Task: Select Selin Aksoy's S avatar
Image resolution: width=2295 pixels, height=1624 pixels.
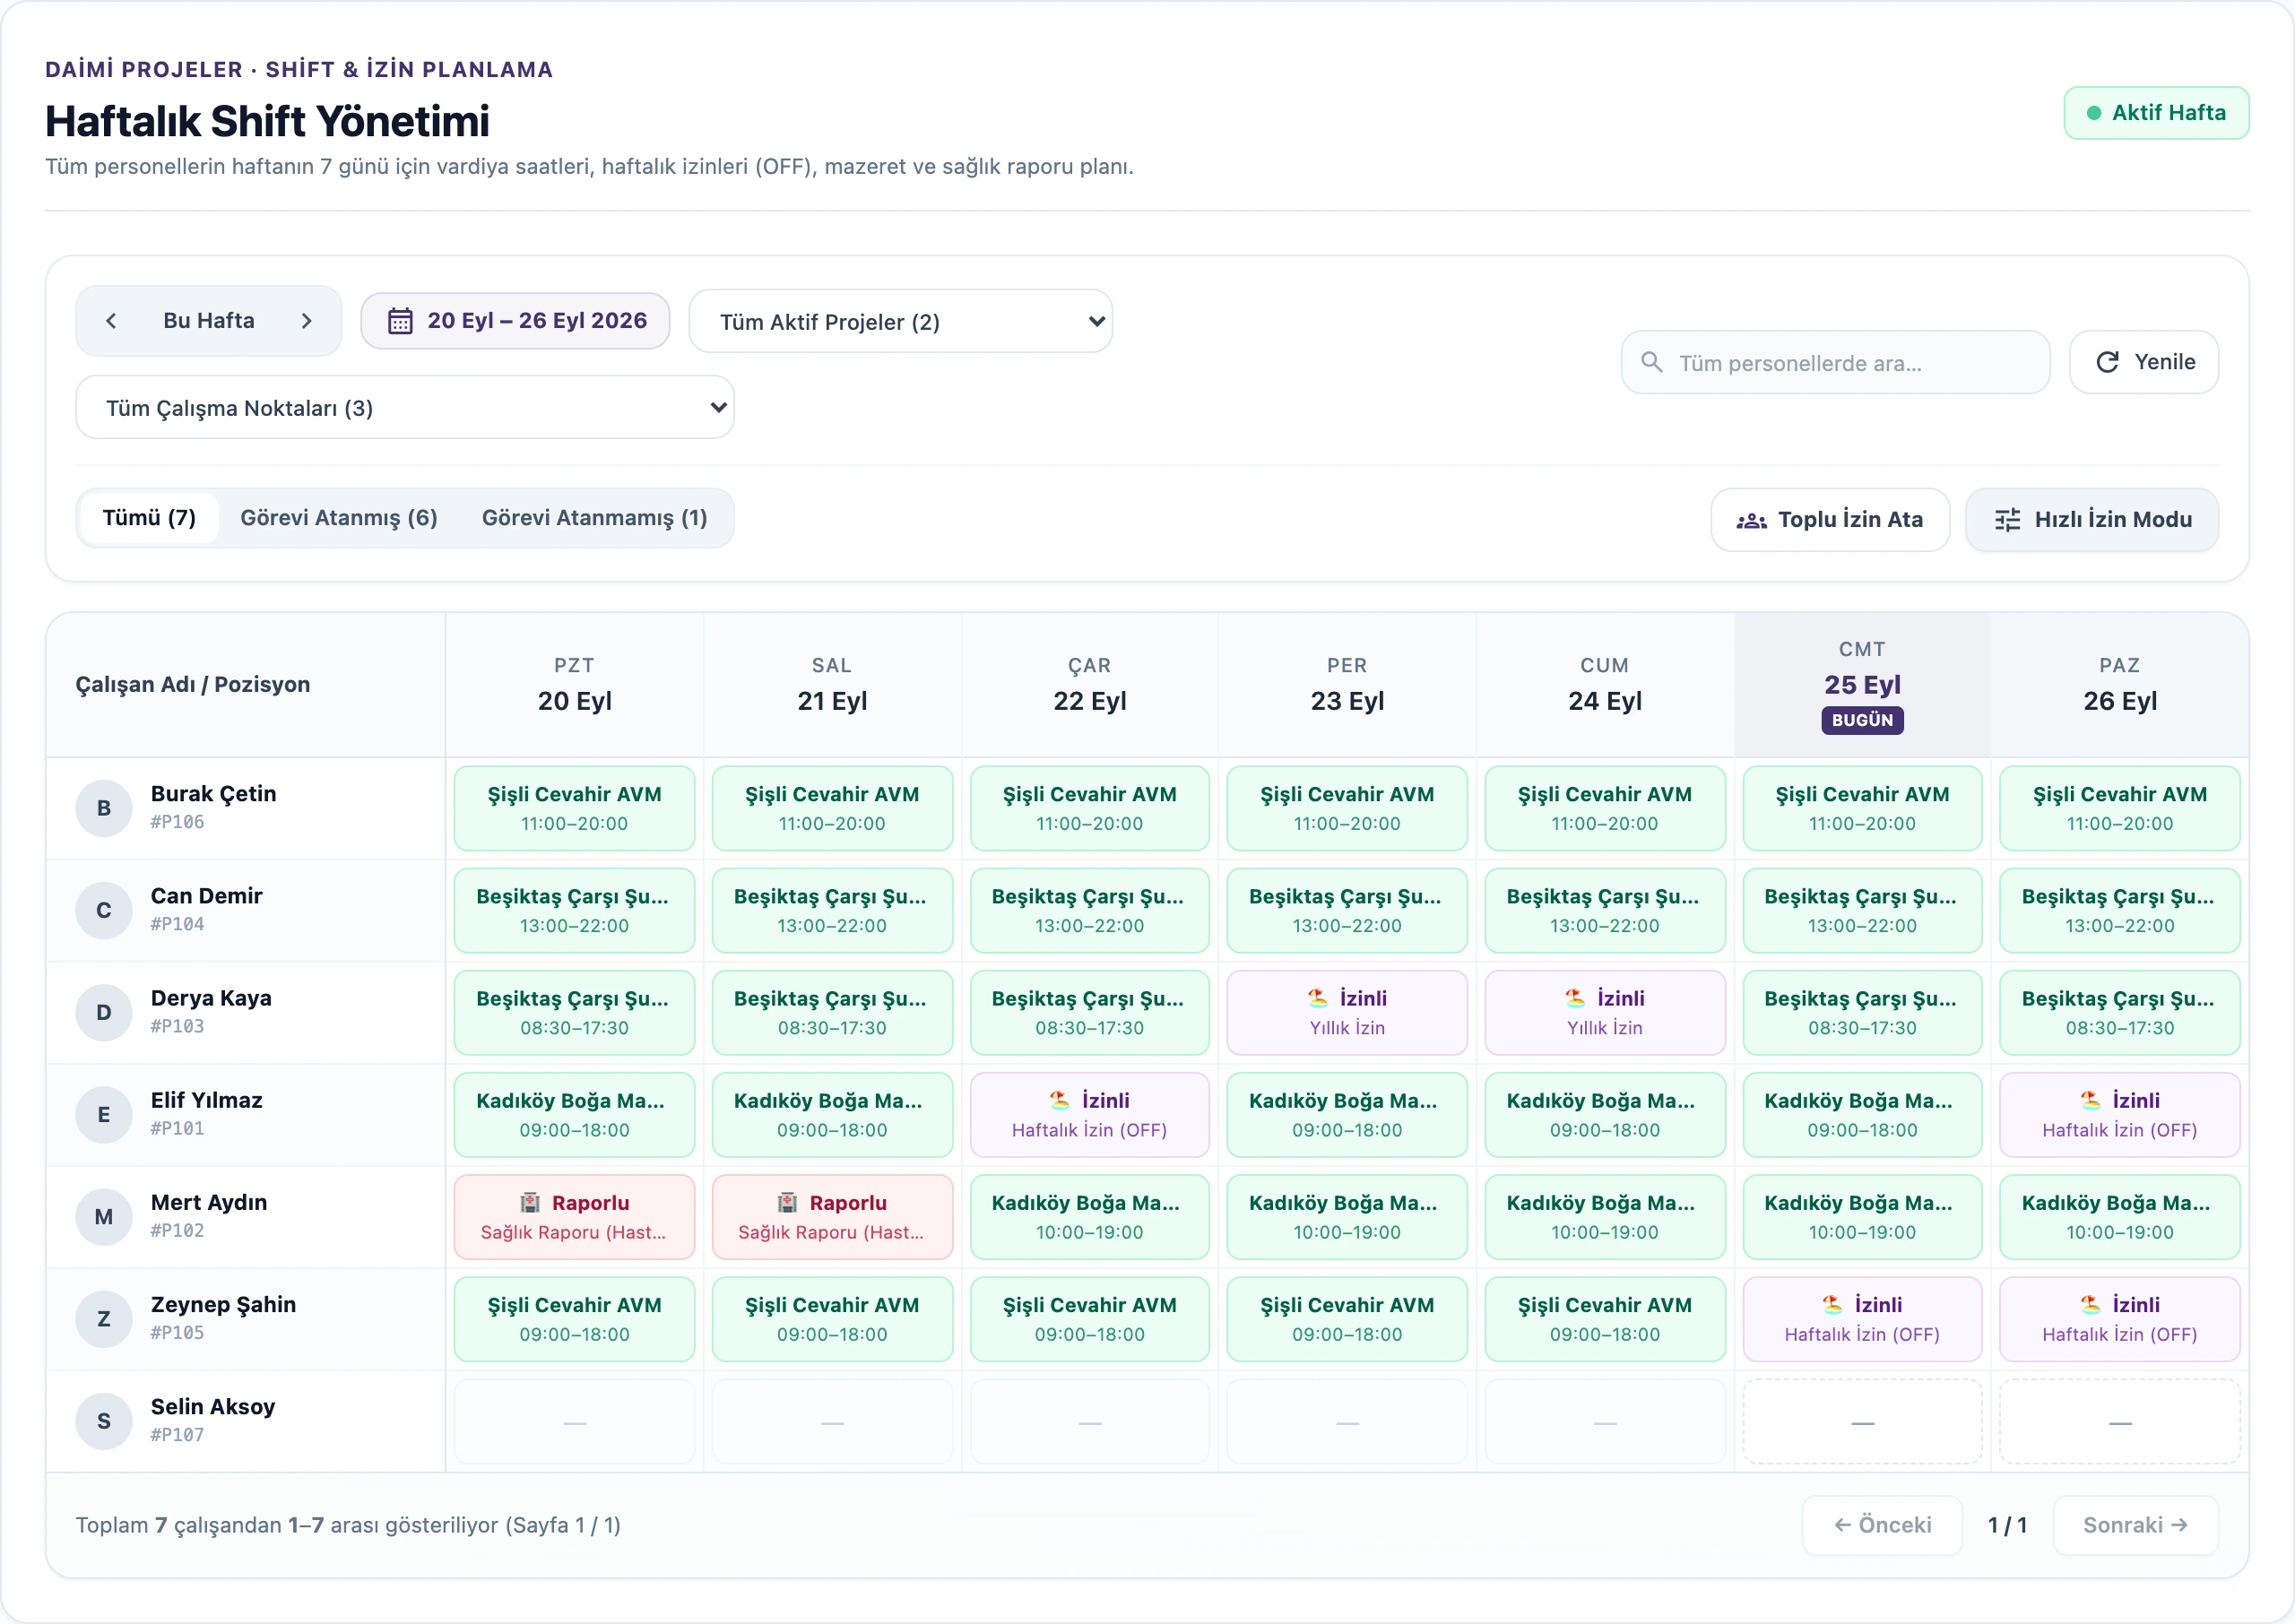Action: 104,1421
